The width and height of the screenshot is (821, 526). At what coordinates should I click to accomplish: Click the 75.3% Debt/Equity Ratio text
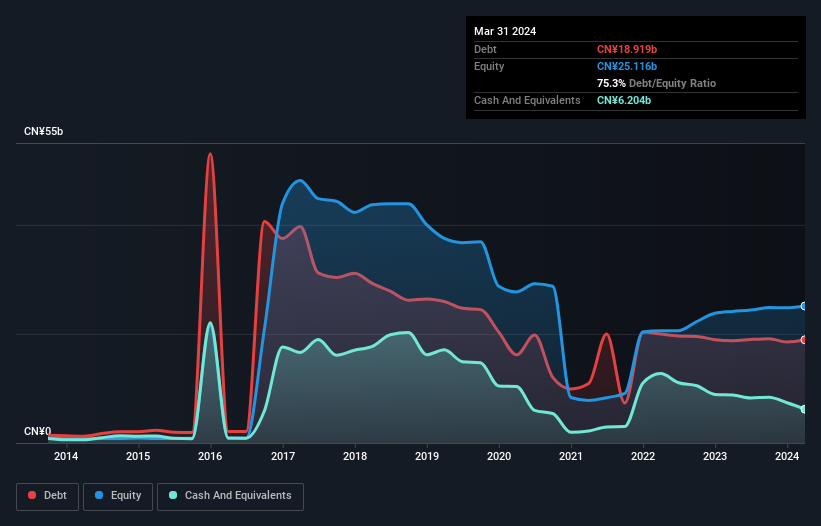656,83
